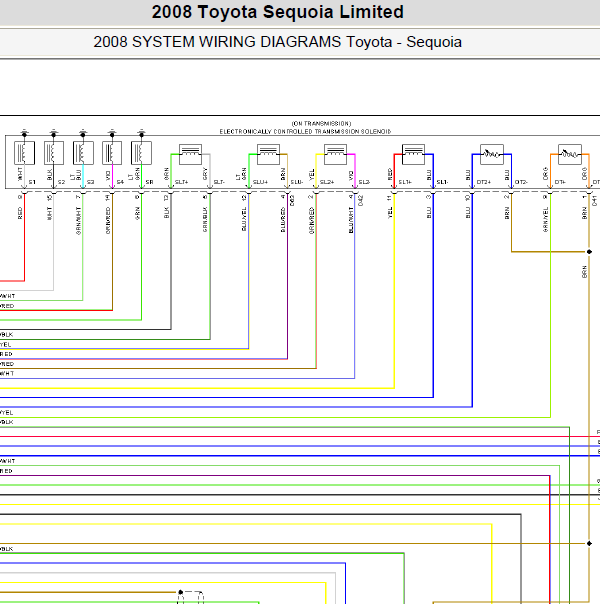Viewport: 600px width, 604px height.
Task: Select the SL1 linear solenoid symbol
Action: (x=413, y=154)
